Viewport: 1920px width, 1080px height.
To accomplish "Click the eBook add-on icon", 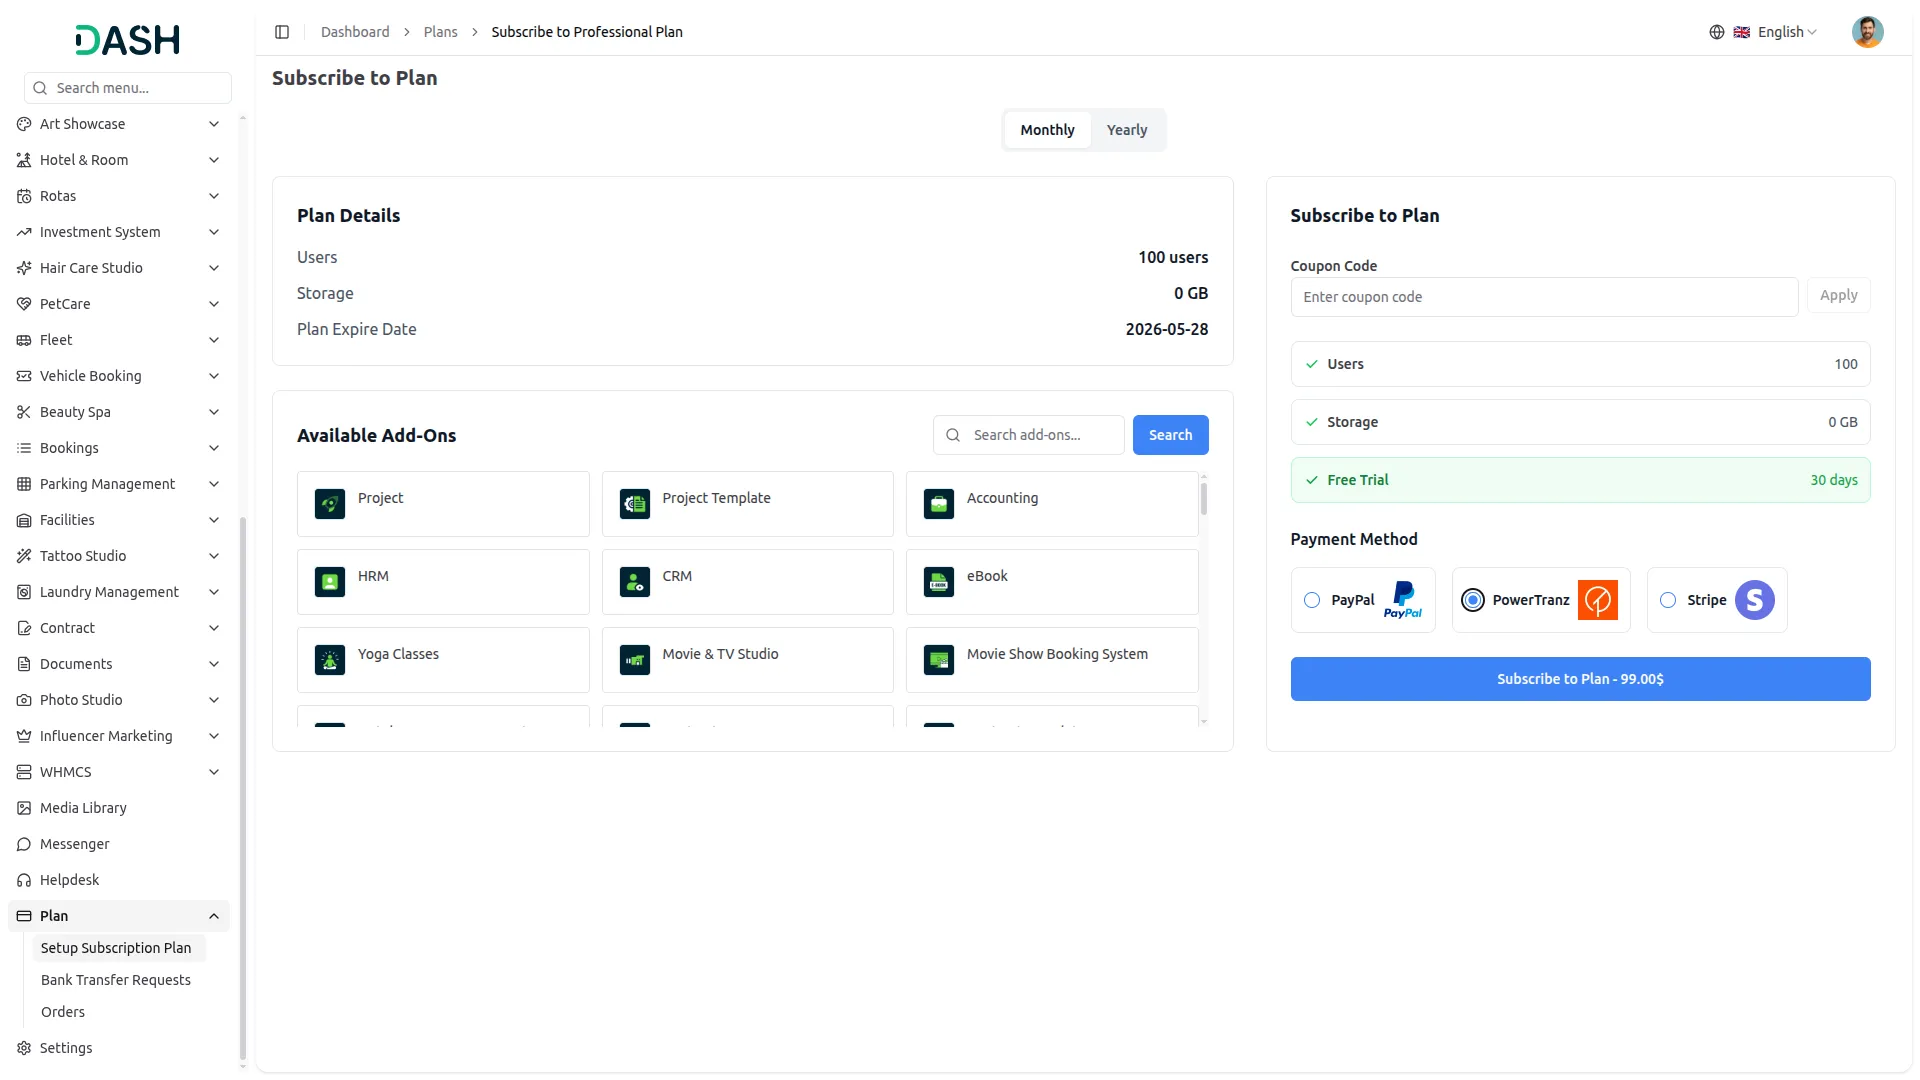I will coord(939,582).
